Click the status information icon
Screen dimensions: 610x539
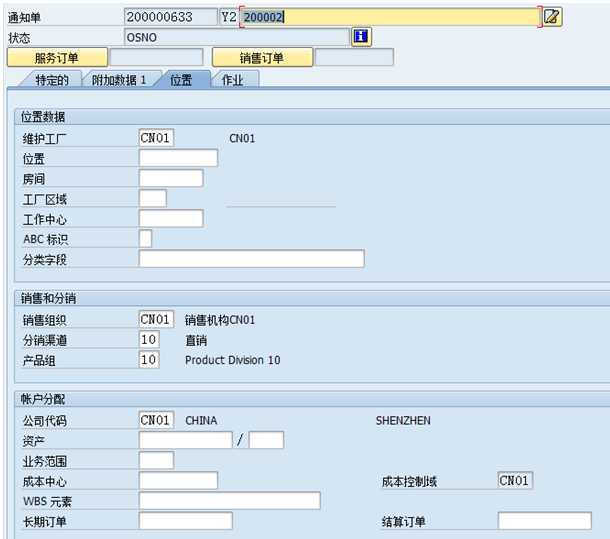pyautogui.click(x=361, y=37)
